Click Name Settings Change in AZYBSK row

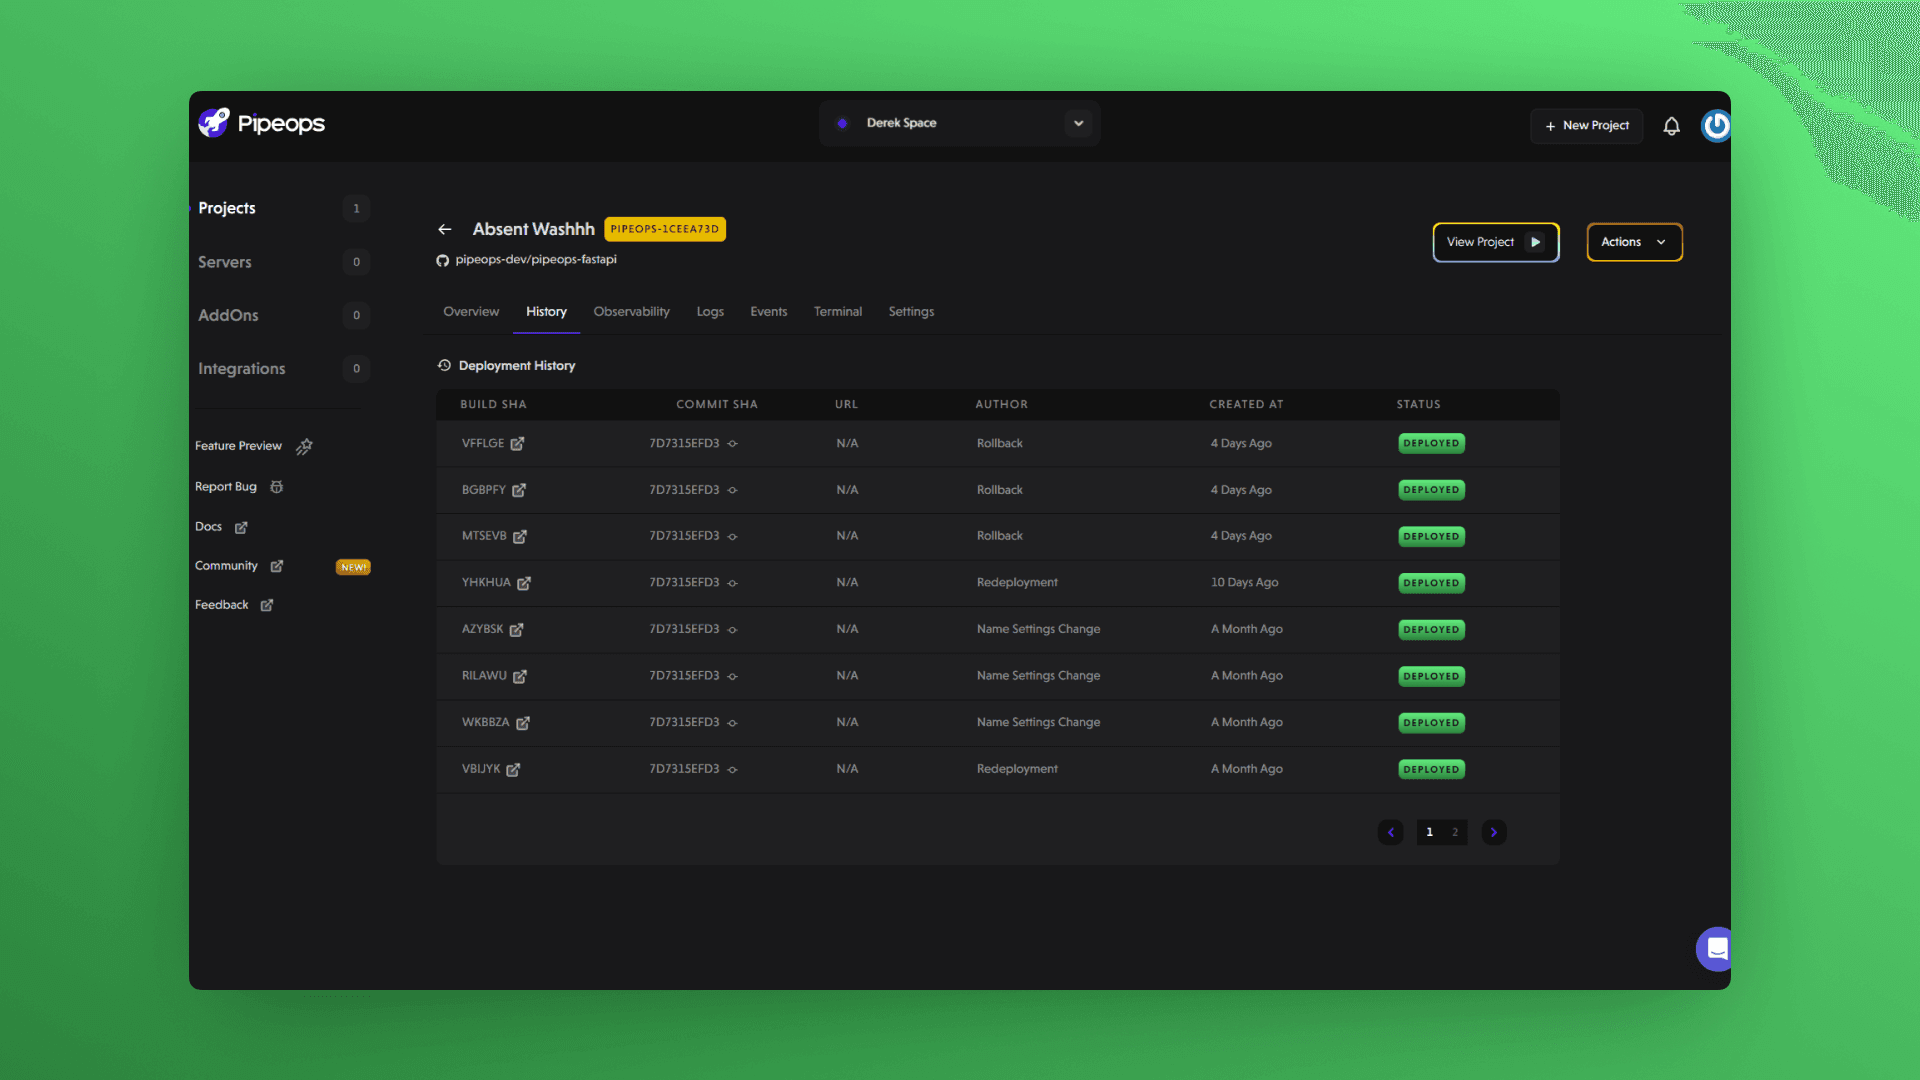(1038, 629)
